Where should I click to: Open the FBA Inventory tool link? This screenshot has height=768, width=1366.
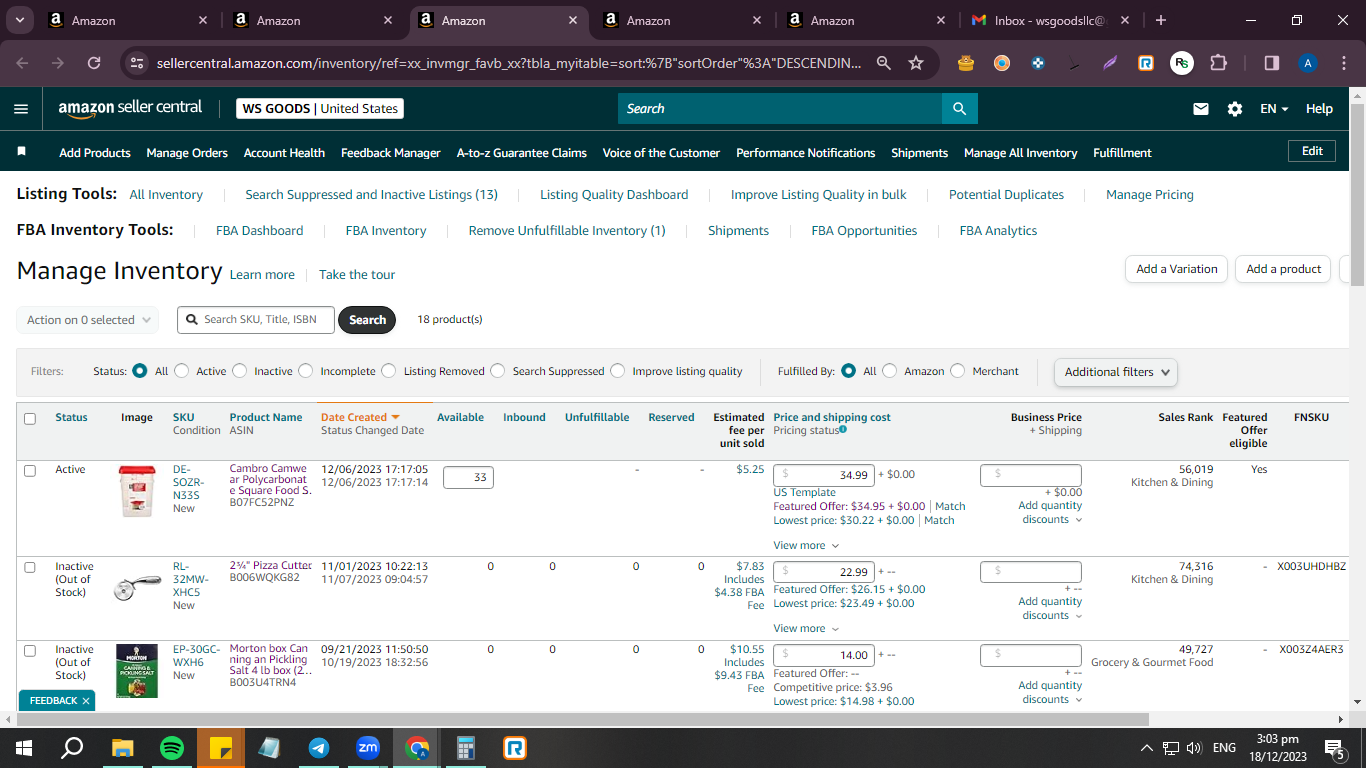pyautogui.click(x=386, y=230)
